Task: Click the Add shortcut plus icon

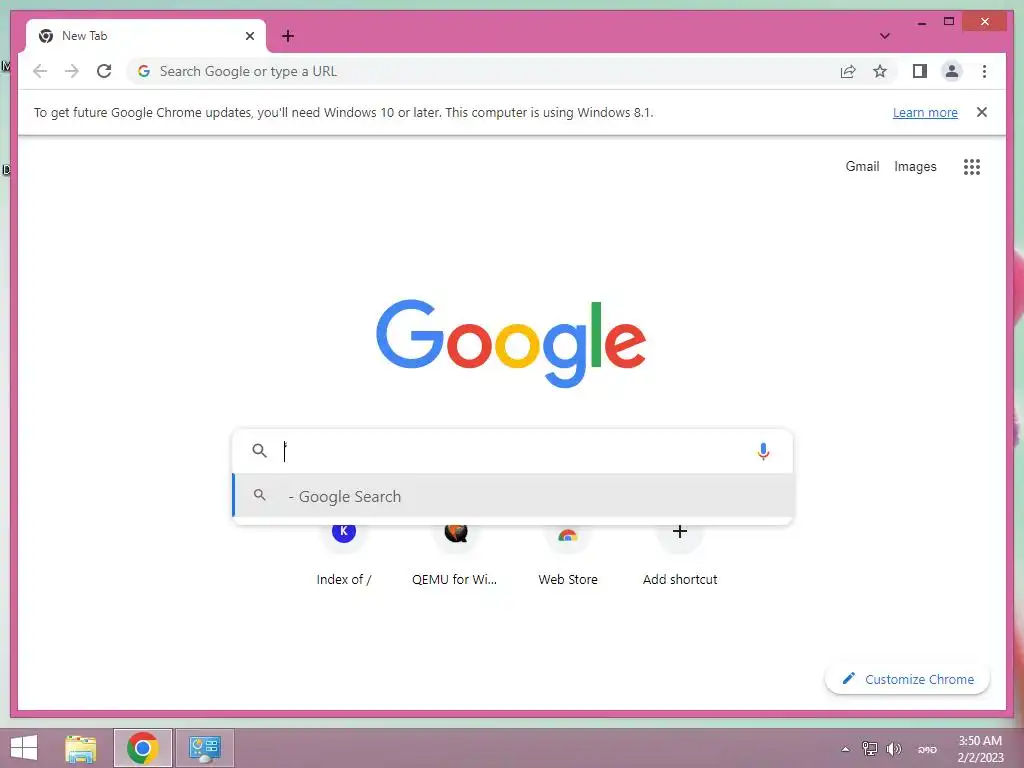Action: tap(680, 532)
